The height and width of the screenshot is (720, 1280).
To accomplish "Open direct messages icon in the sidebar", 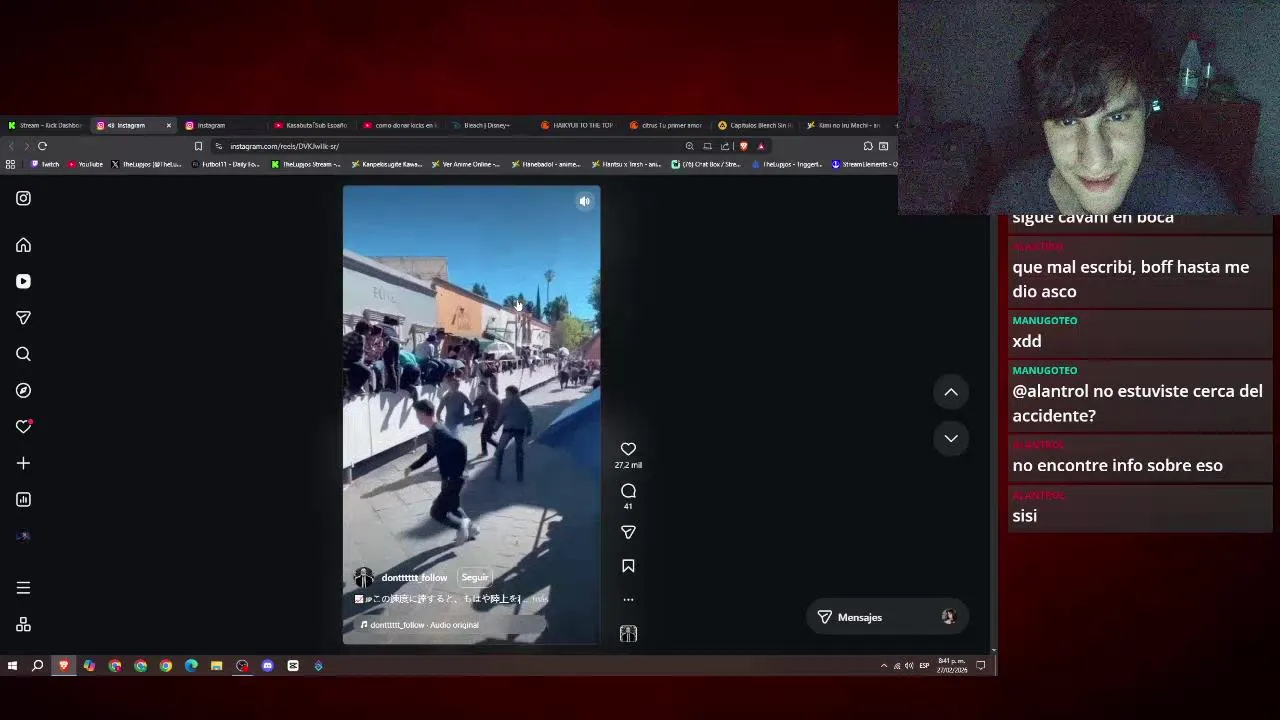I will point(23,317).
